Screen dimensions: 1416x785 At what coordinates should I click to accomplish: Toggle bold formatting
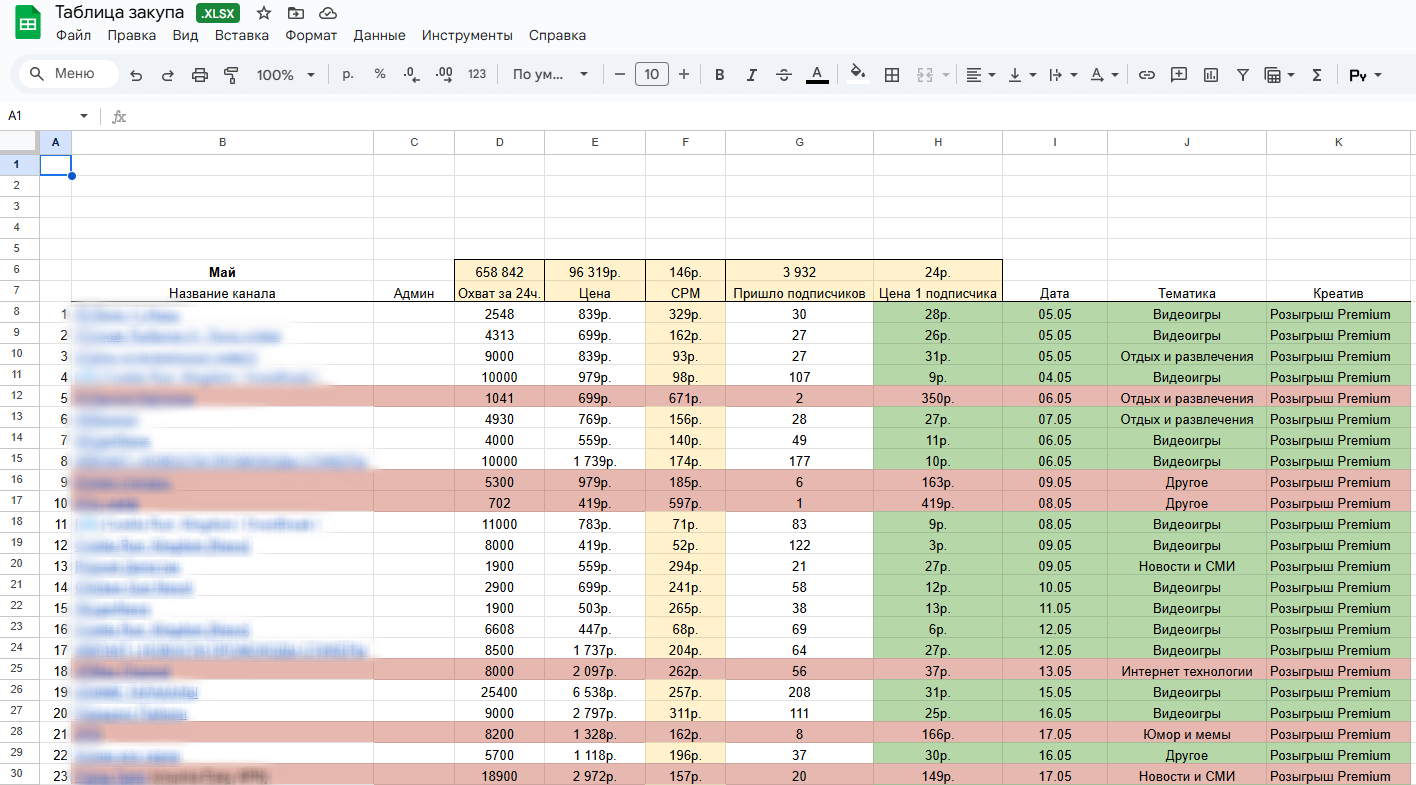point(719,75)
